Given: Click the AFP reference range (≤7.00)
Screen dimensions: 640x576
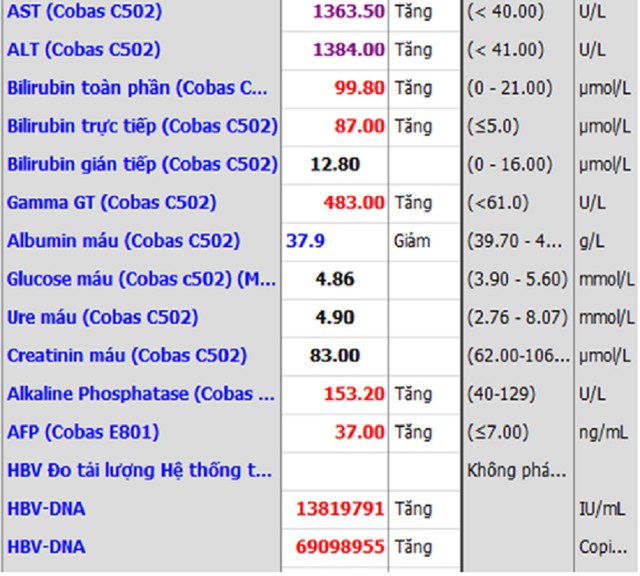Looking at the screenshot, I should pyautogui.click(x=496, y=433).
